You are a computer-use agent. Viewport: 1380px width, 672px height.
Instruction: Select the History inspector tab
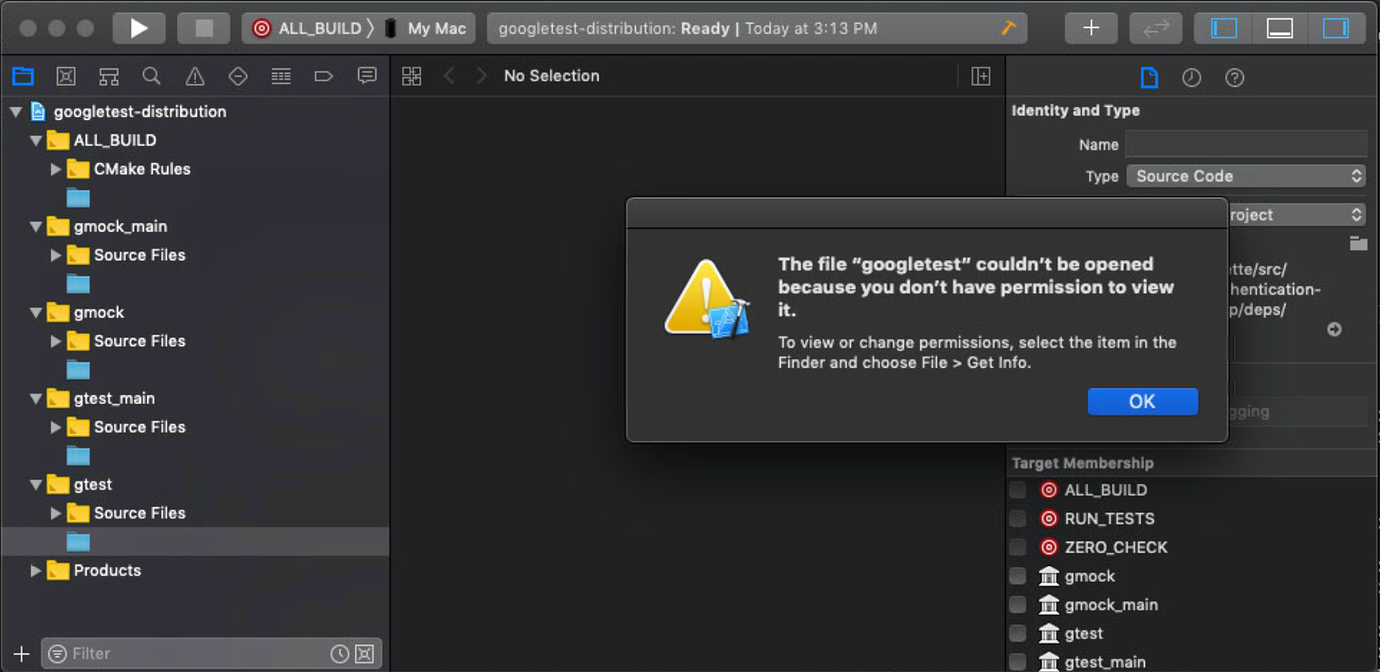tap(1191, 77)
